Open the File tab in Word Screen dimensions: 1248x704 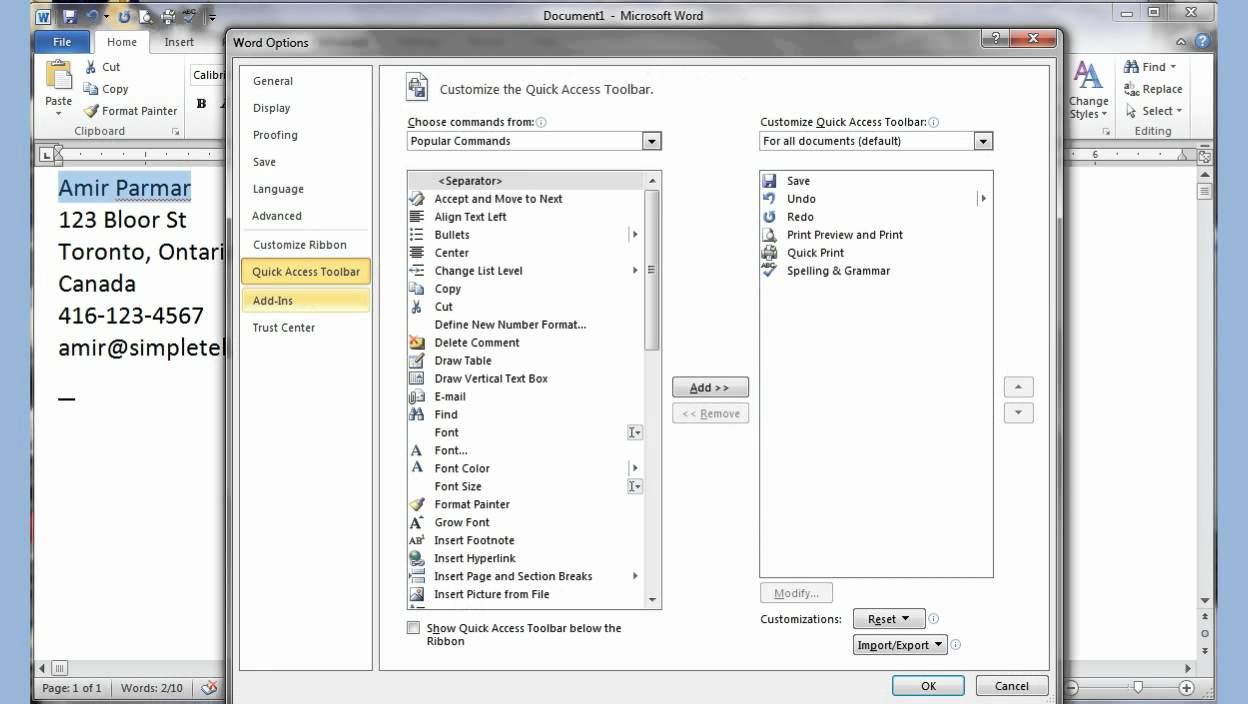(x=62, y=42)
